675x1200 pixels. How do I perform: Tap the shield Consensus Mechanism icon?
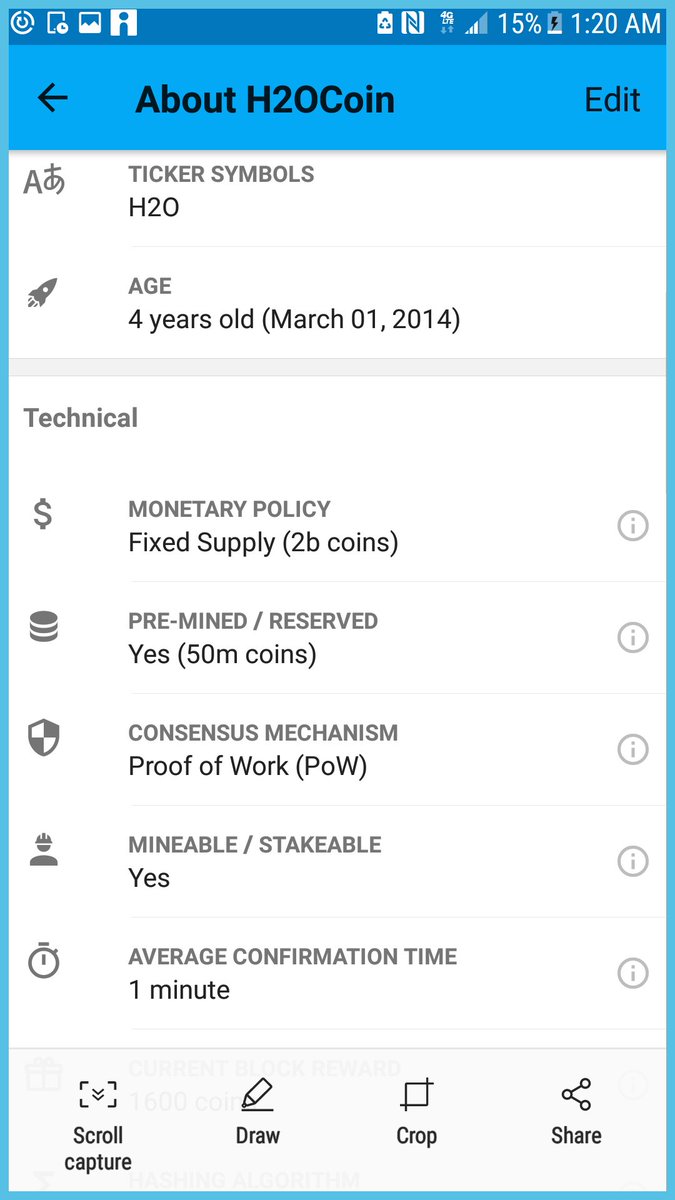[x=43, y=738]
